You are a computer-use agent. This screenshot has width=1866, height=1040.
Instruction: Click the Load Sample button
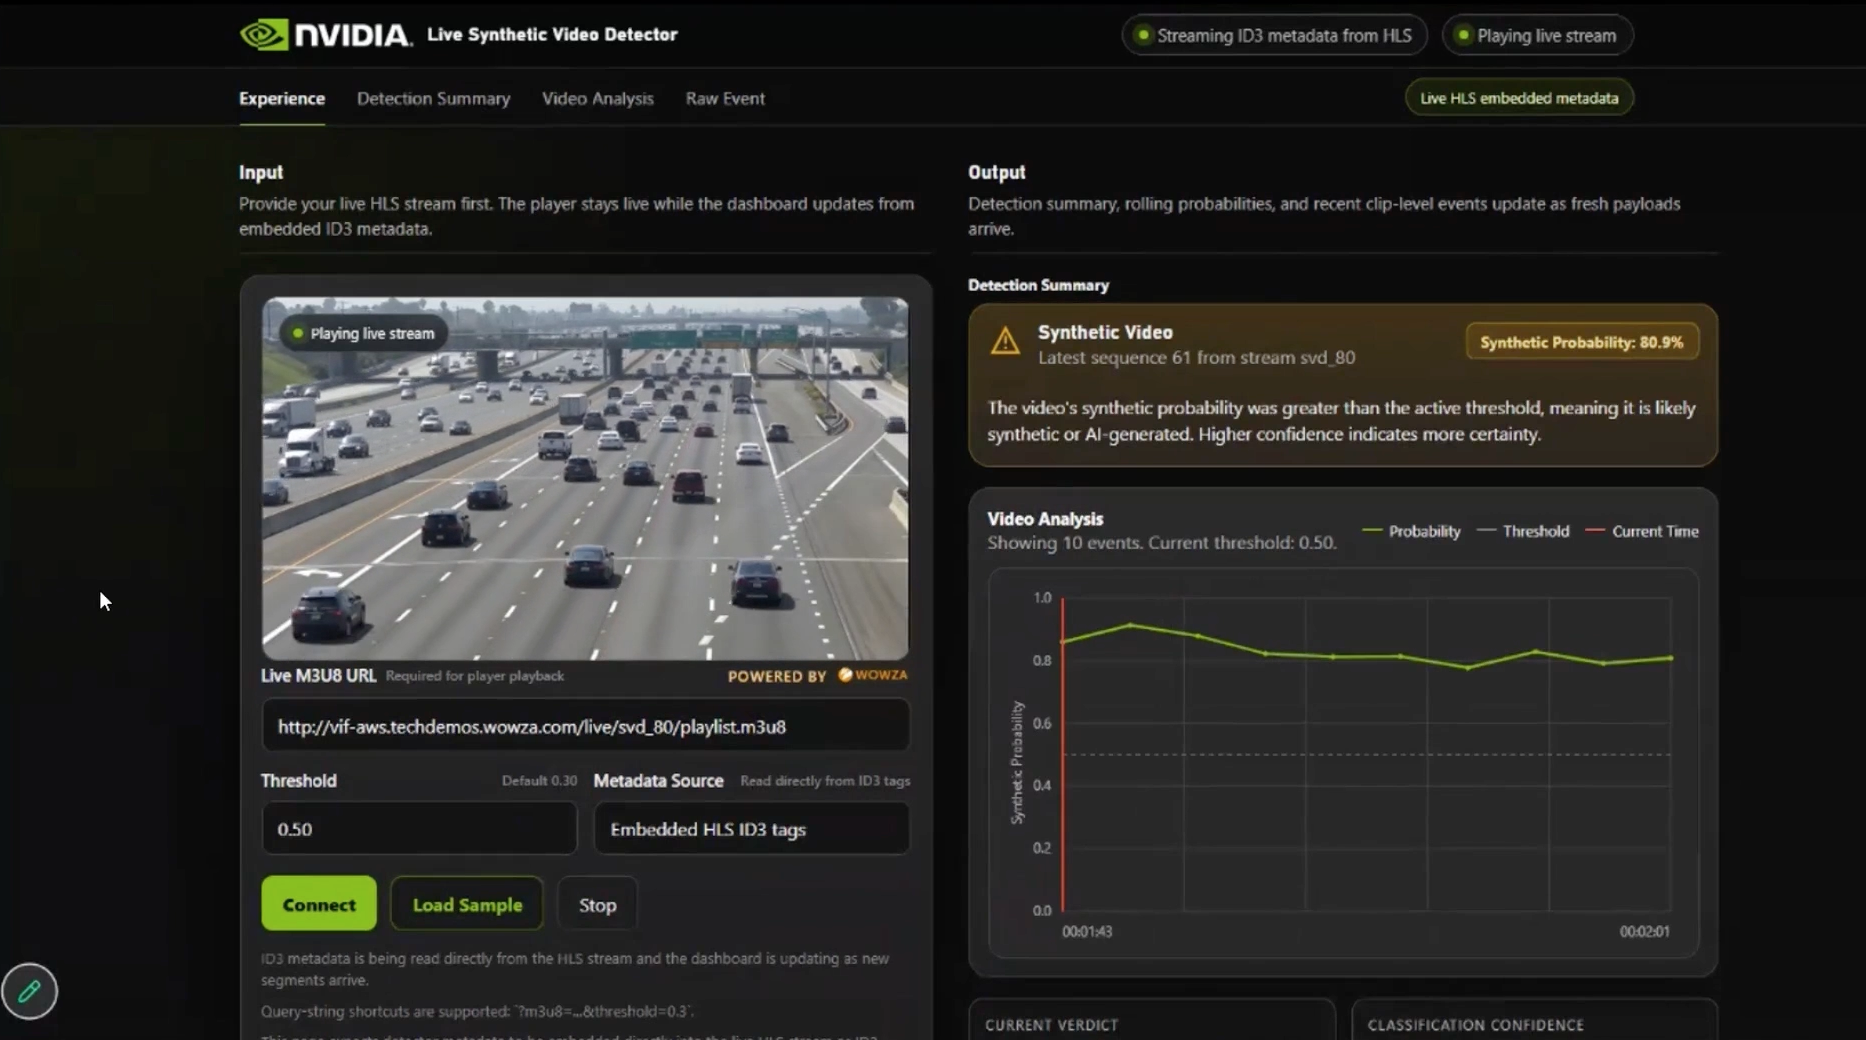[x=467, y=904]
